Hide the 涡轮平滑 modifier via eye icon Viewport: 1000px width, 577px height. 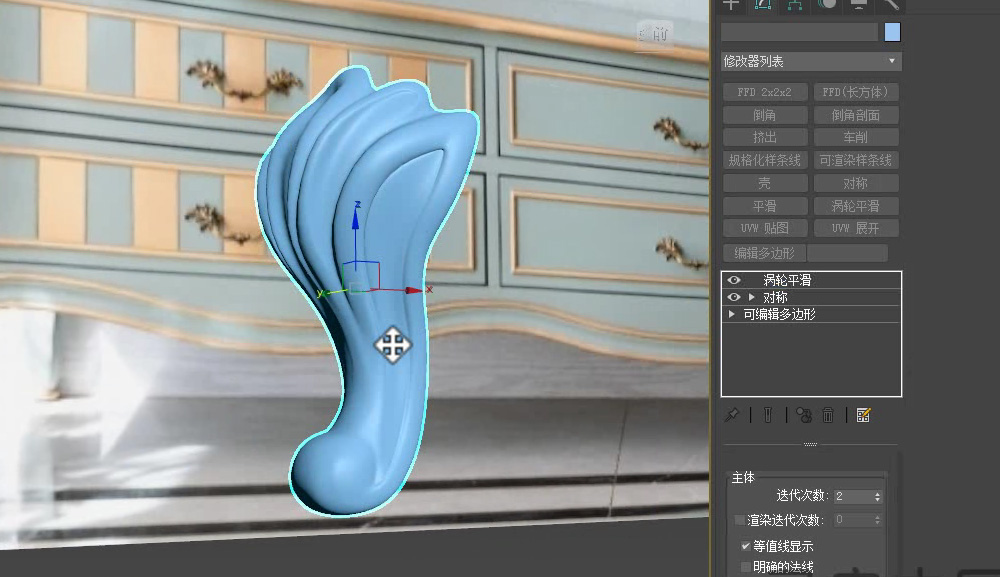click(733, 281)
